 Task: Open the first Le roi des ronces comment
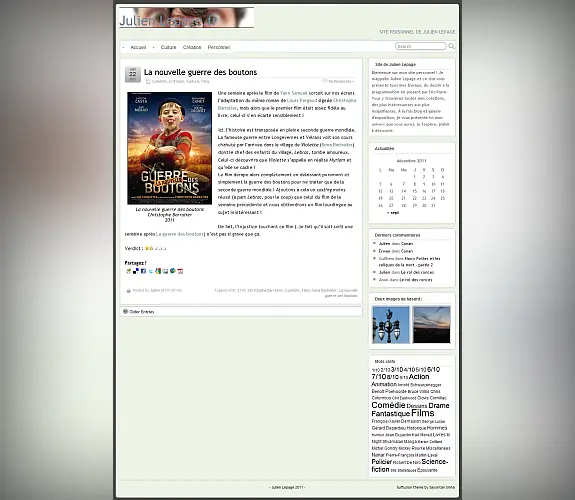pos(417,272)
